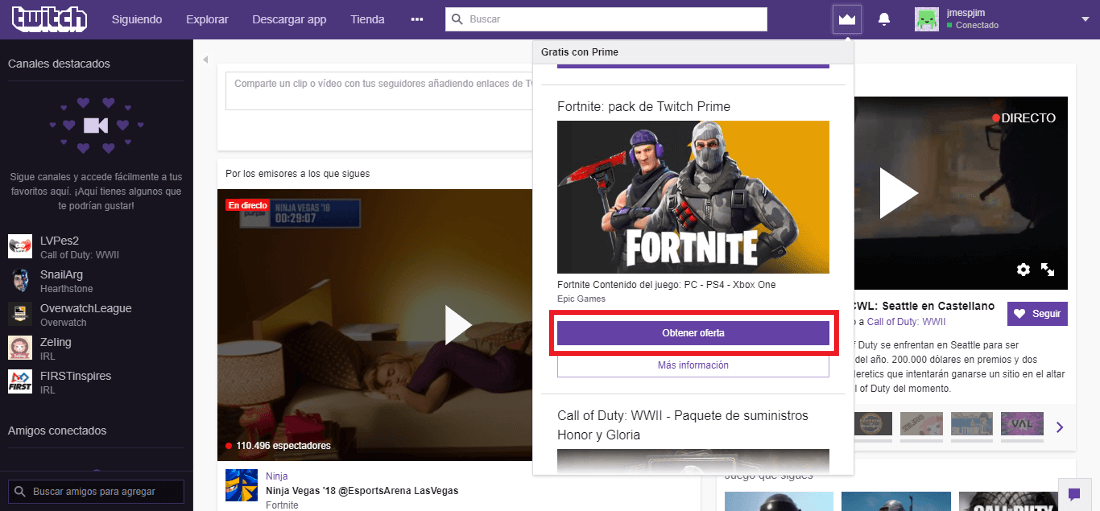Click the Buscar search field
Viewport: 1100px width, 511px height.
tap(606, 20)
